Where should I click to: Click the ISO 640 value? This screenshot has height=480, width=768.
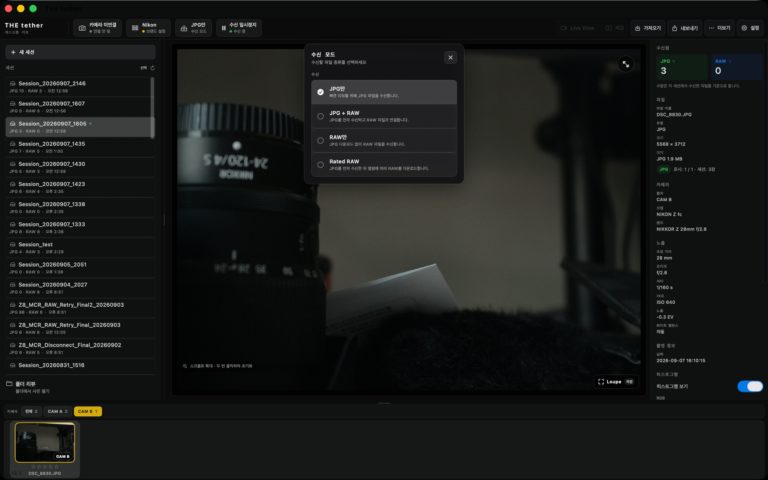tap(666, 302)
